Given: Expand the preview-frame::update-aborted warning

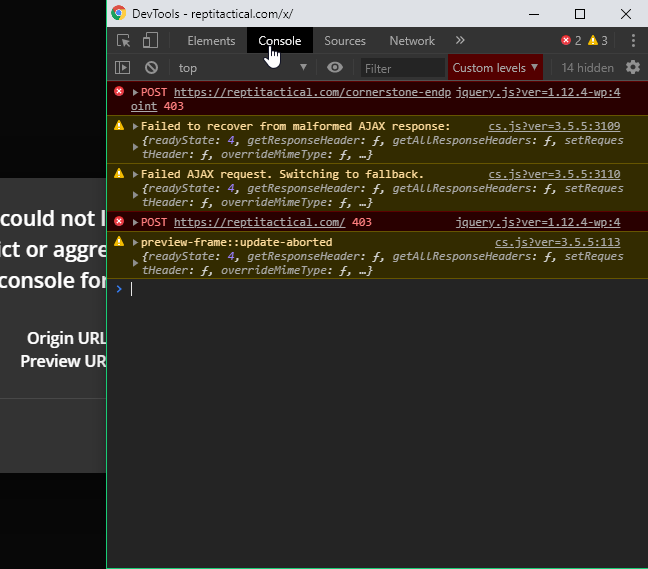Looking at the screenshot, I should pyautogui.click(x=136, y=243).
